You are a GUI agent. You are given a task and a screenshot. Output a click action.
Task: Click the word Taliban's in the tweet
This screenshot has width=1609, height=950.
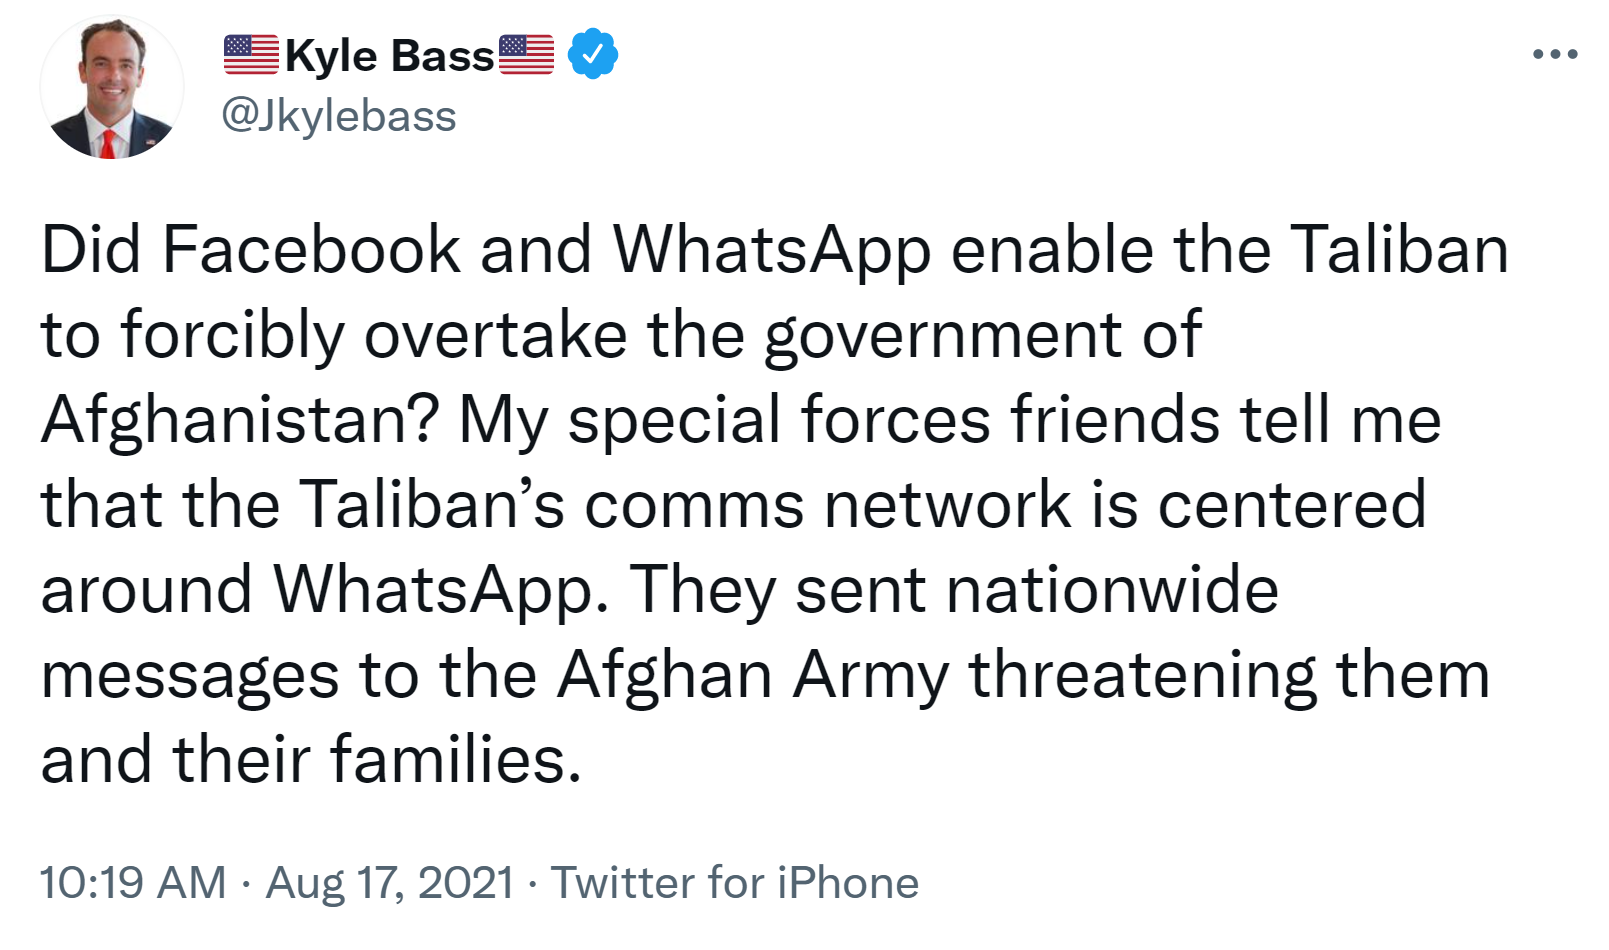tap(431, 504)
